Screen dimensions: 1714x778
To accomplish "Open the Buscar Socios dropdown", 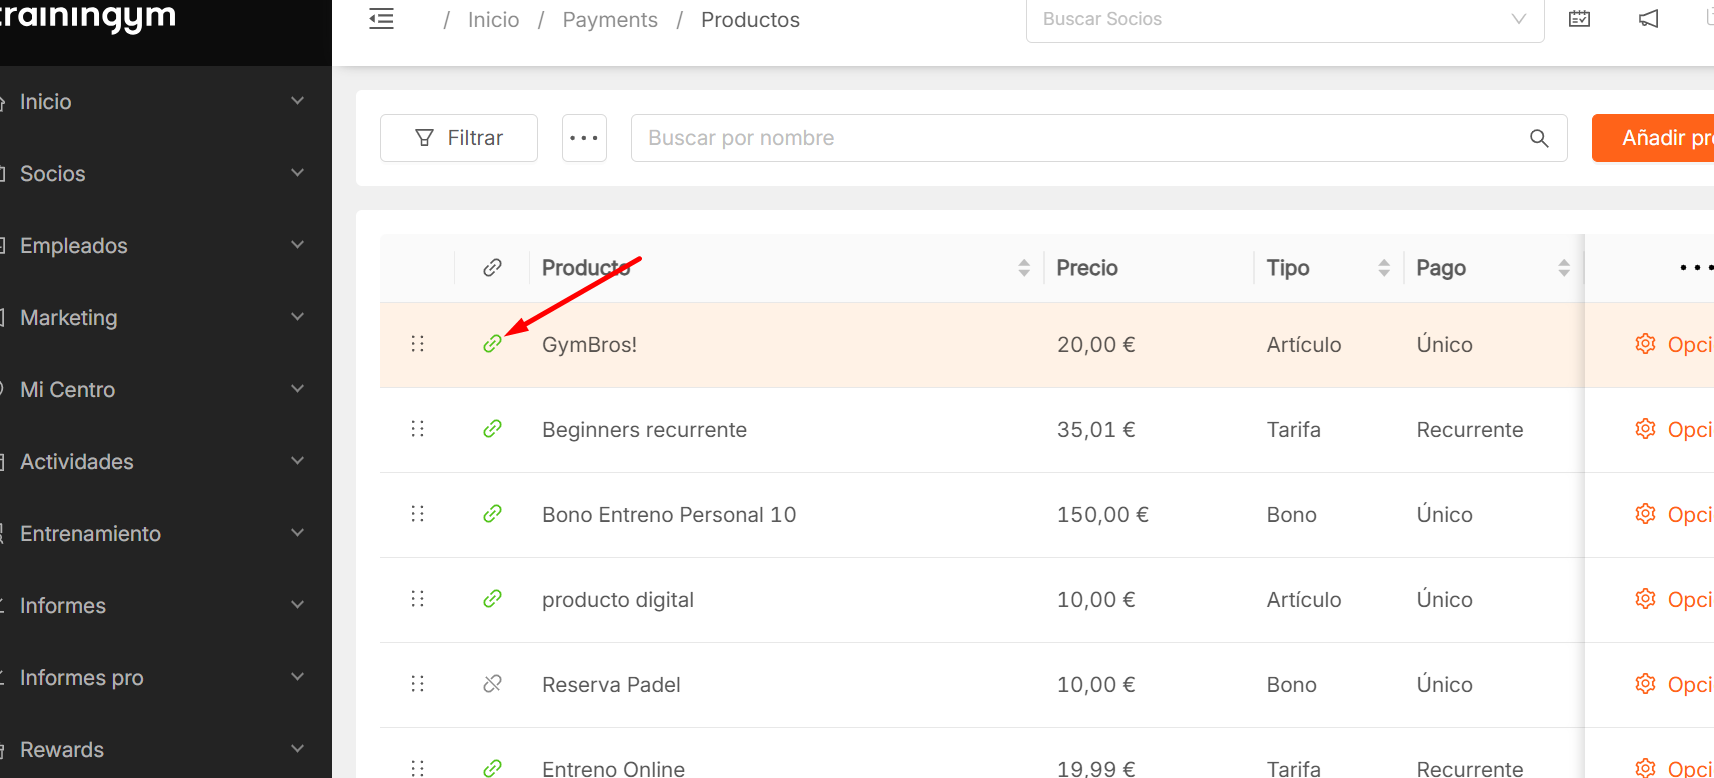I will coord(1284,19).
